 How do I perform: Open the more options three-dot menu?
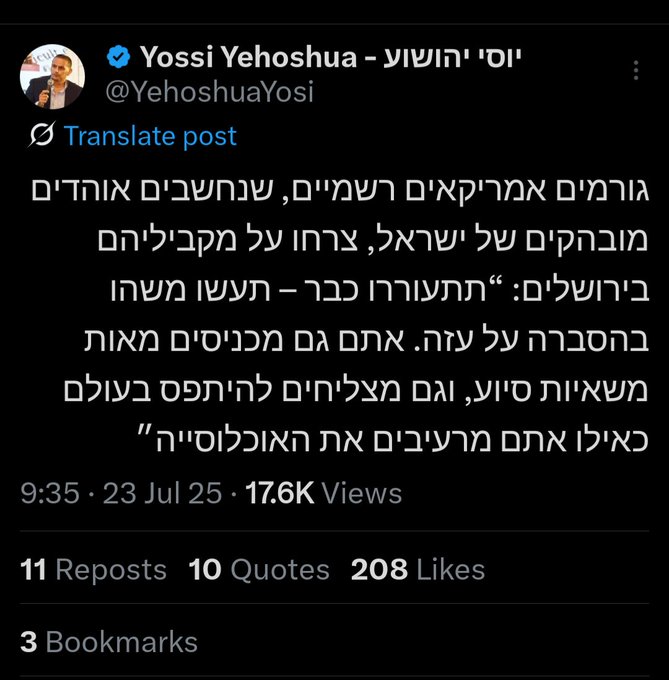(637, 71)
